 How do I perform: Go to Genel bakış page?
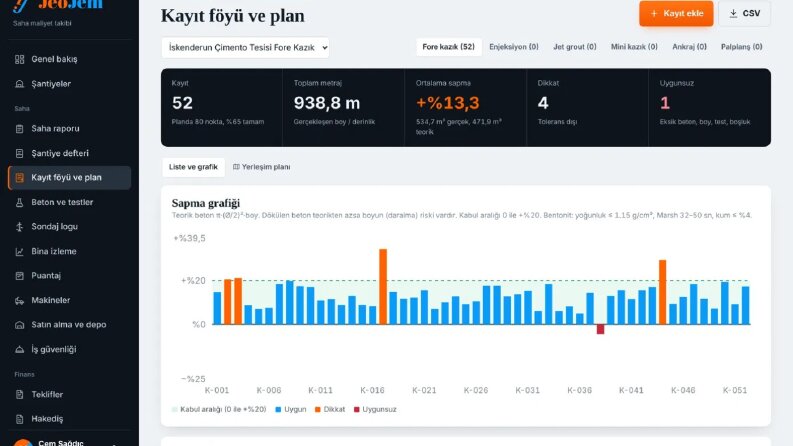(x=69, y=59)
